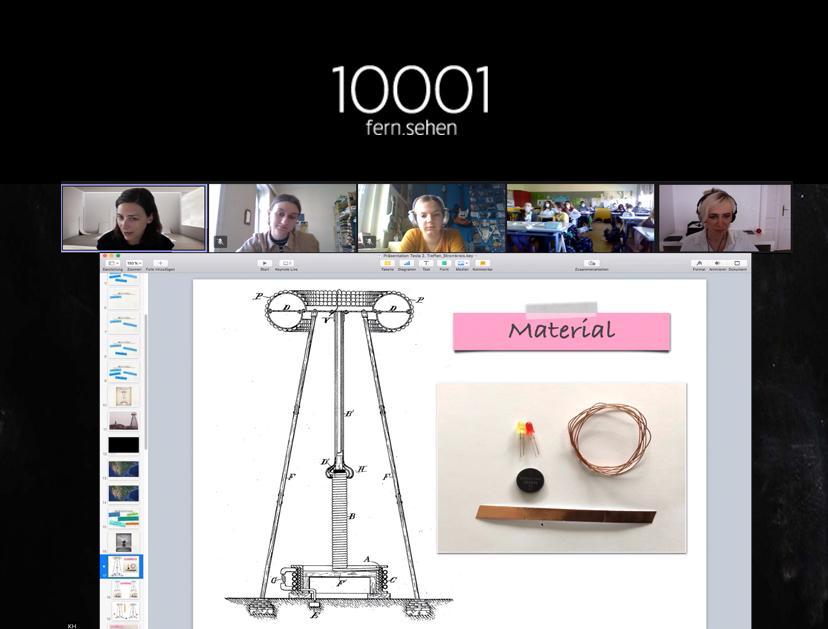Add a text box via Text icon
Screen dimensions: 828x629
[x=426, y=263]
